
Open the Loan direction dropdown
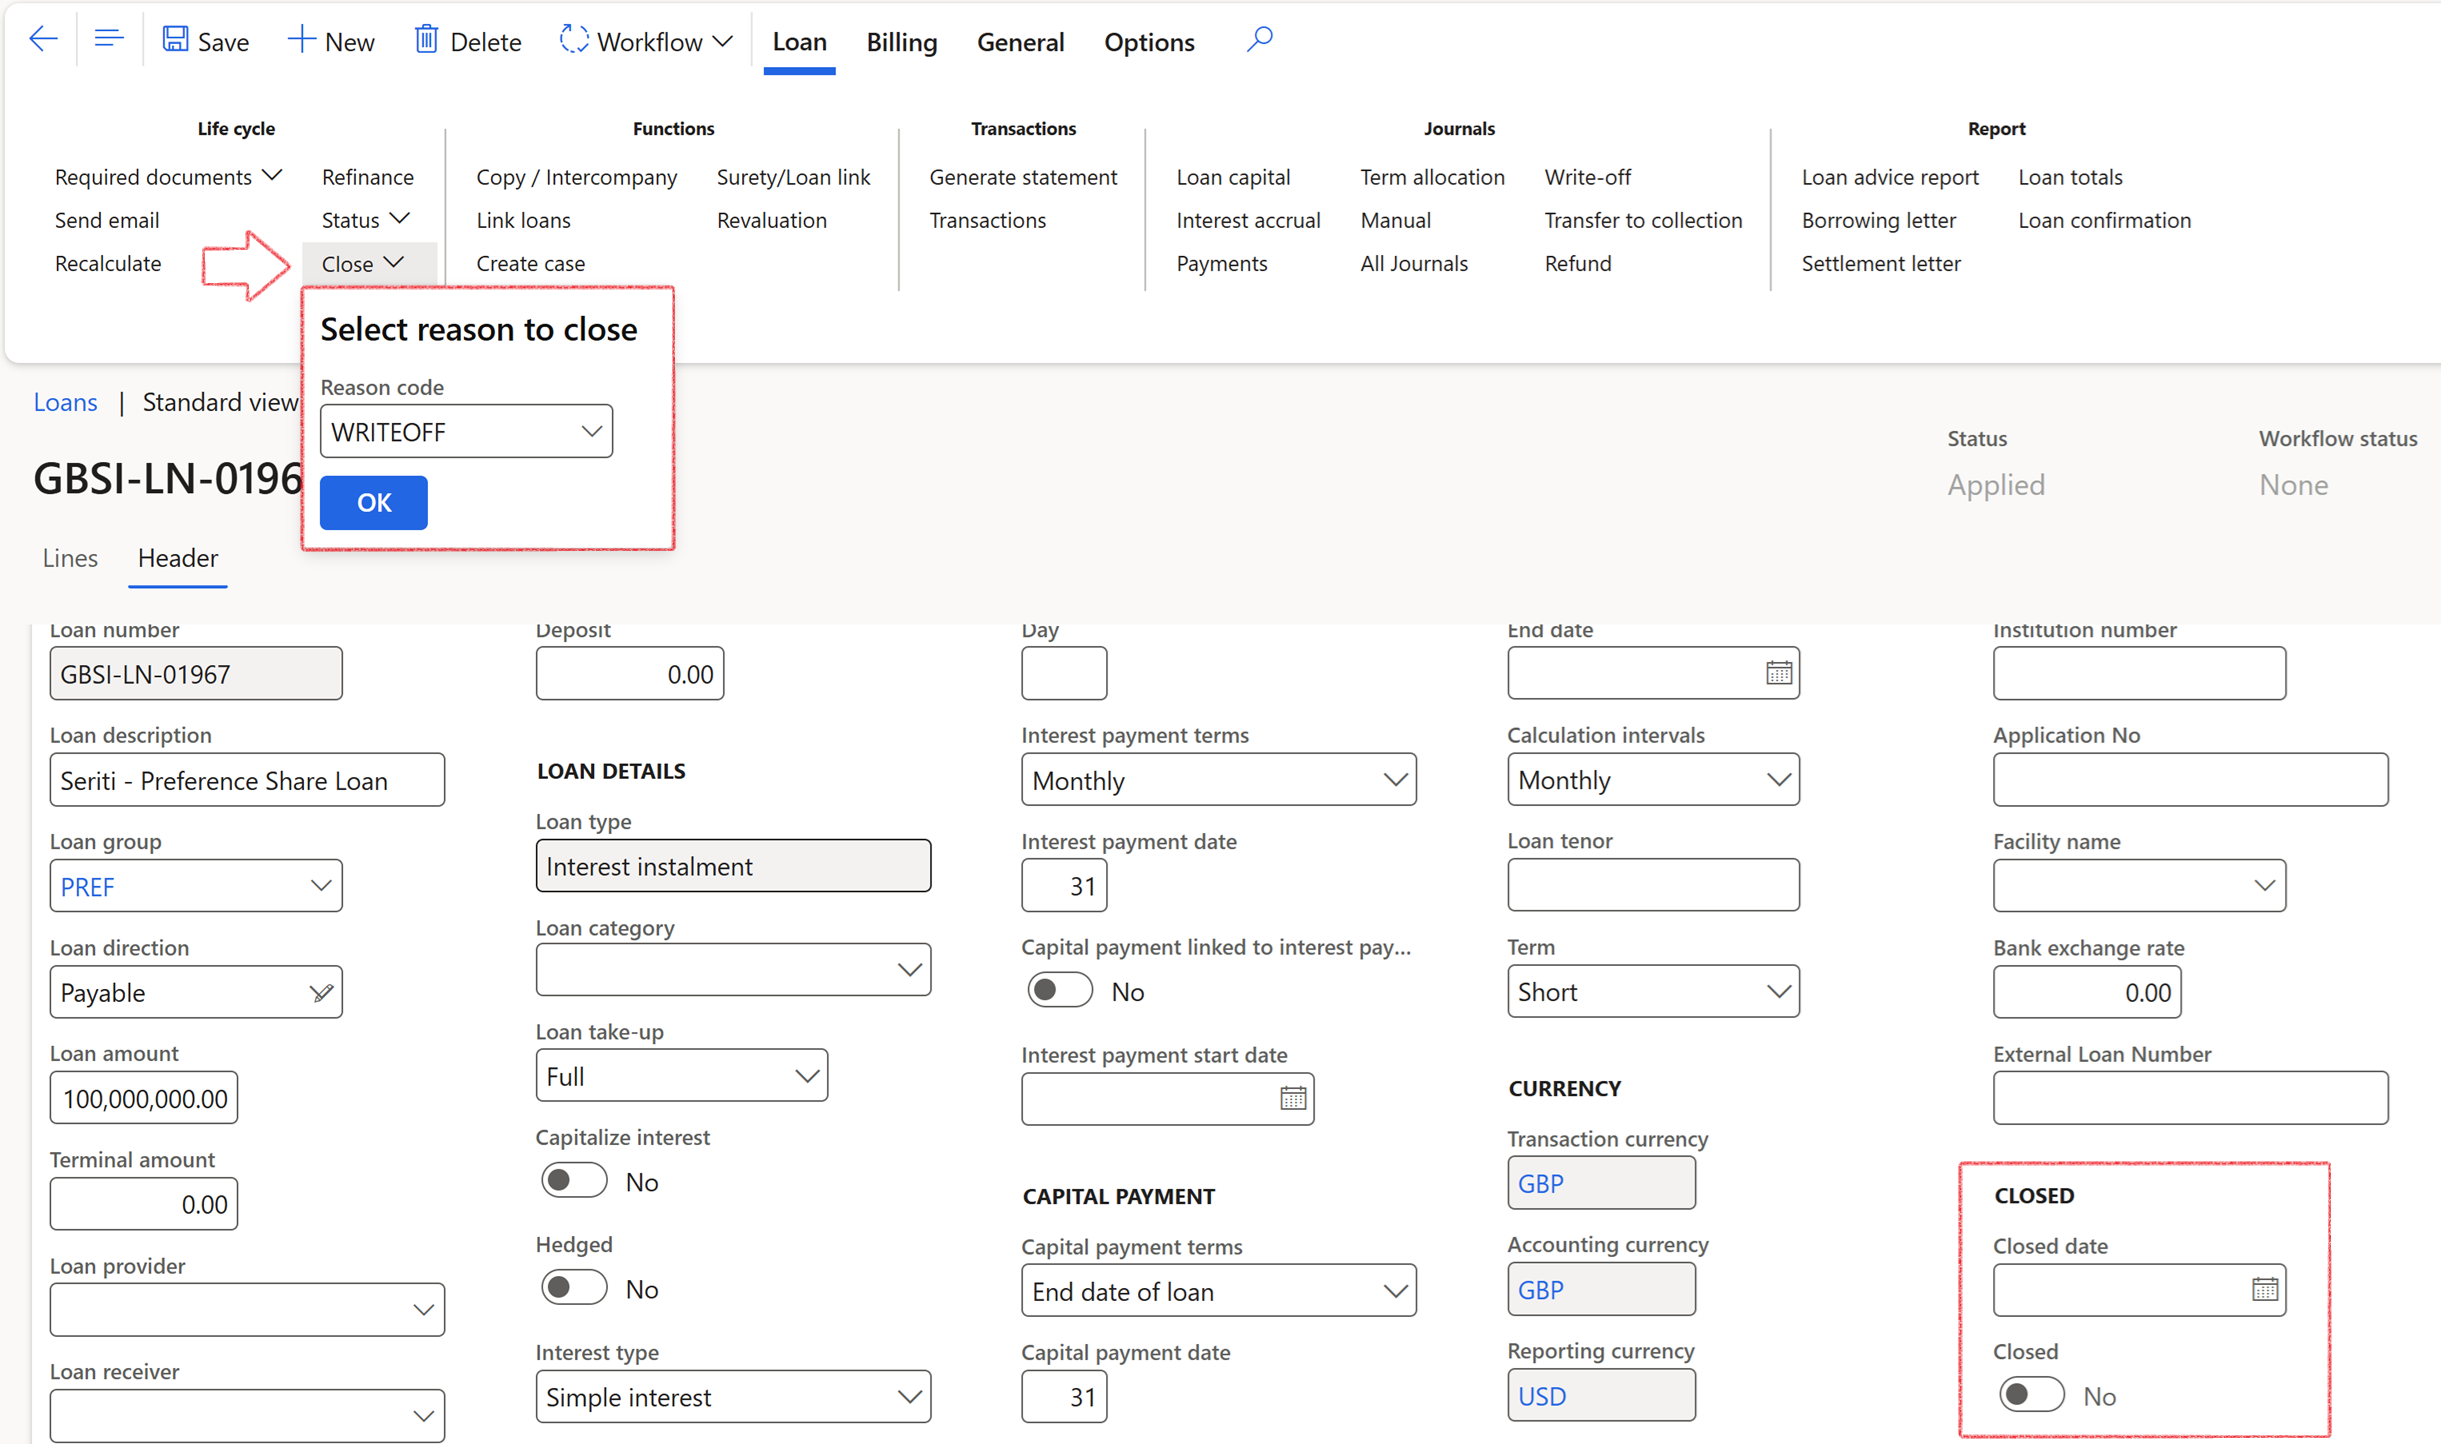[x=320, y=992]
